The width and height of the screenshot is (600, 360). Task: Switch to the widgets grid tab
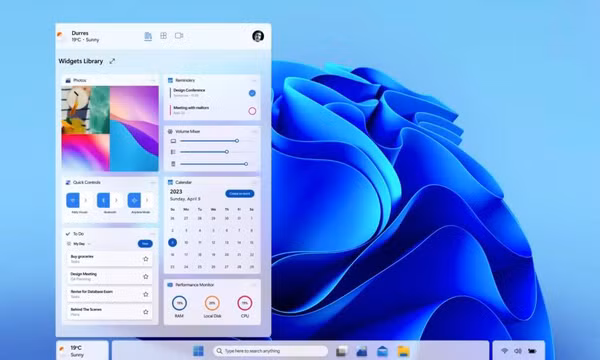(163, 36)
